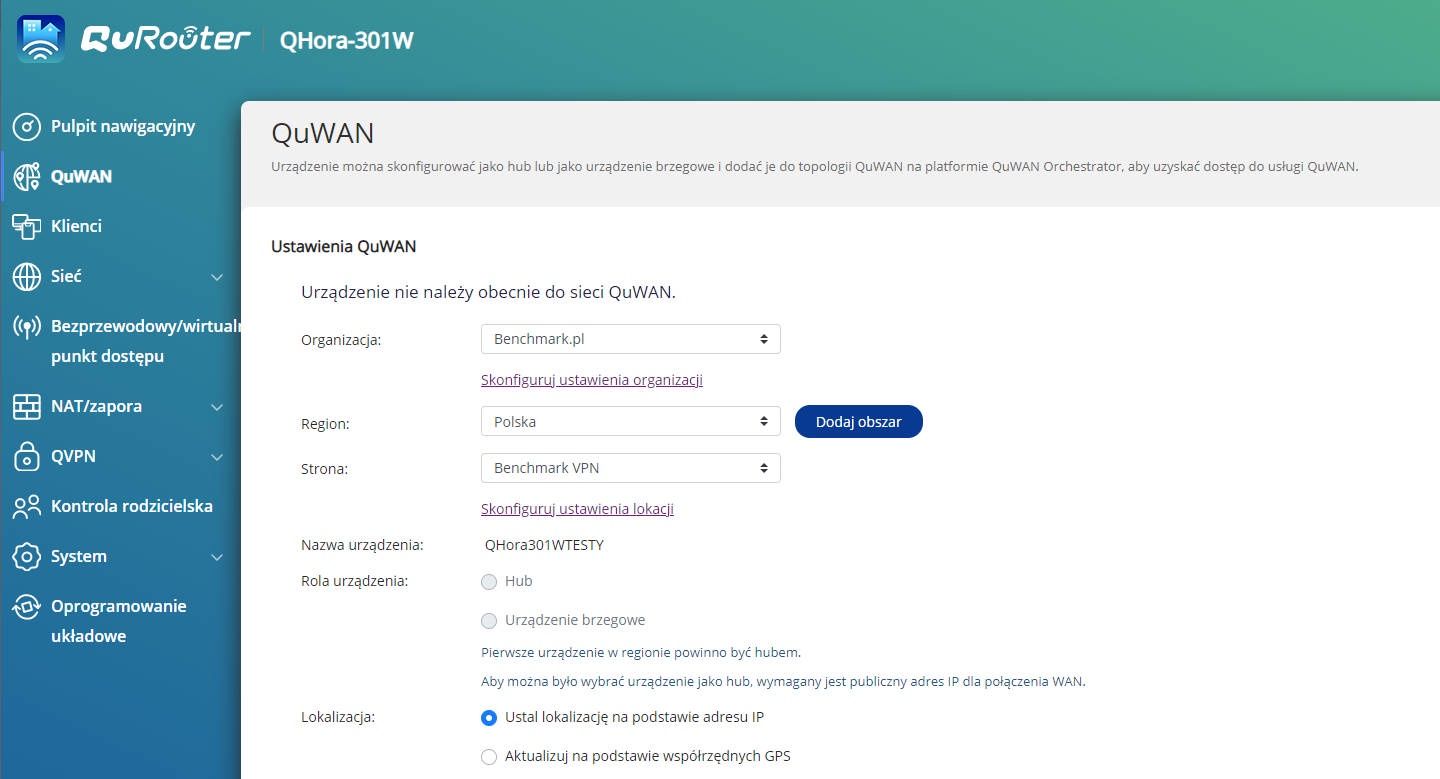
Task: Expand the Sieć submenu chevron
Action: 217,277
